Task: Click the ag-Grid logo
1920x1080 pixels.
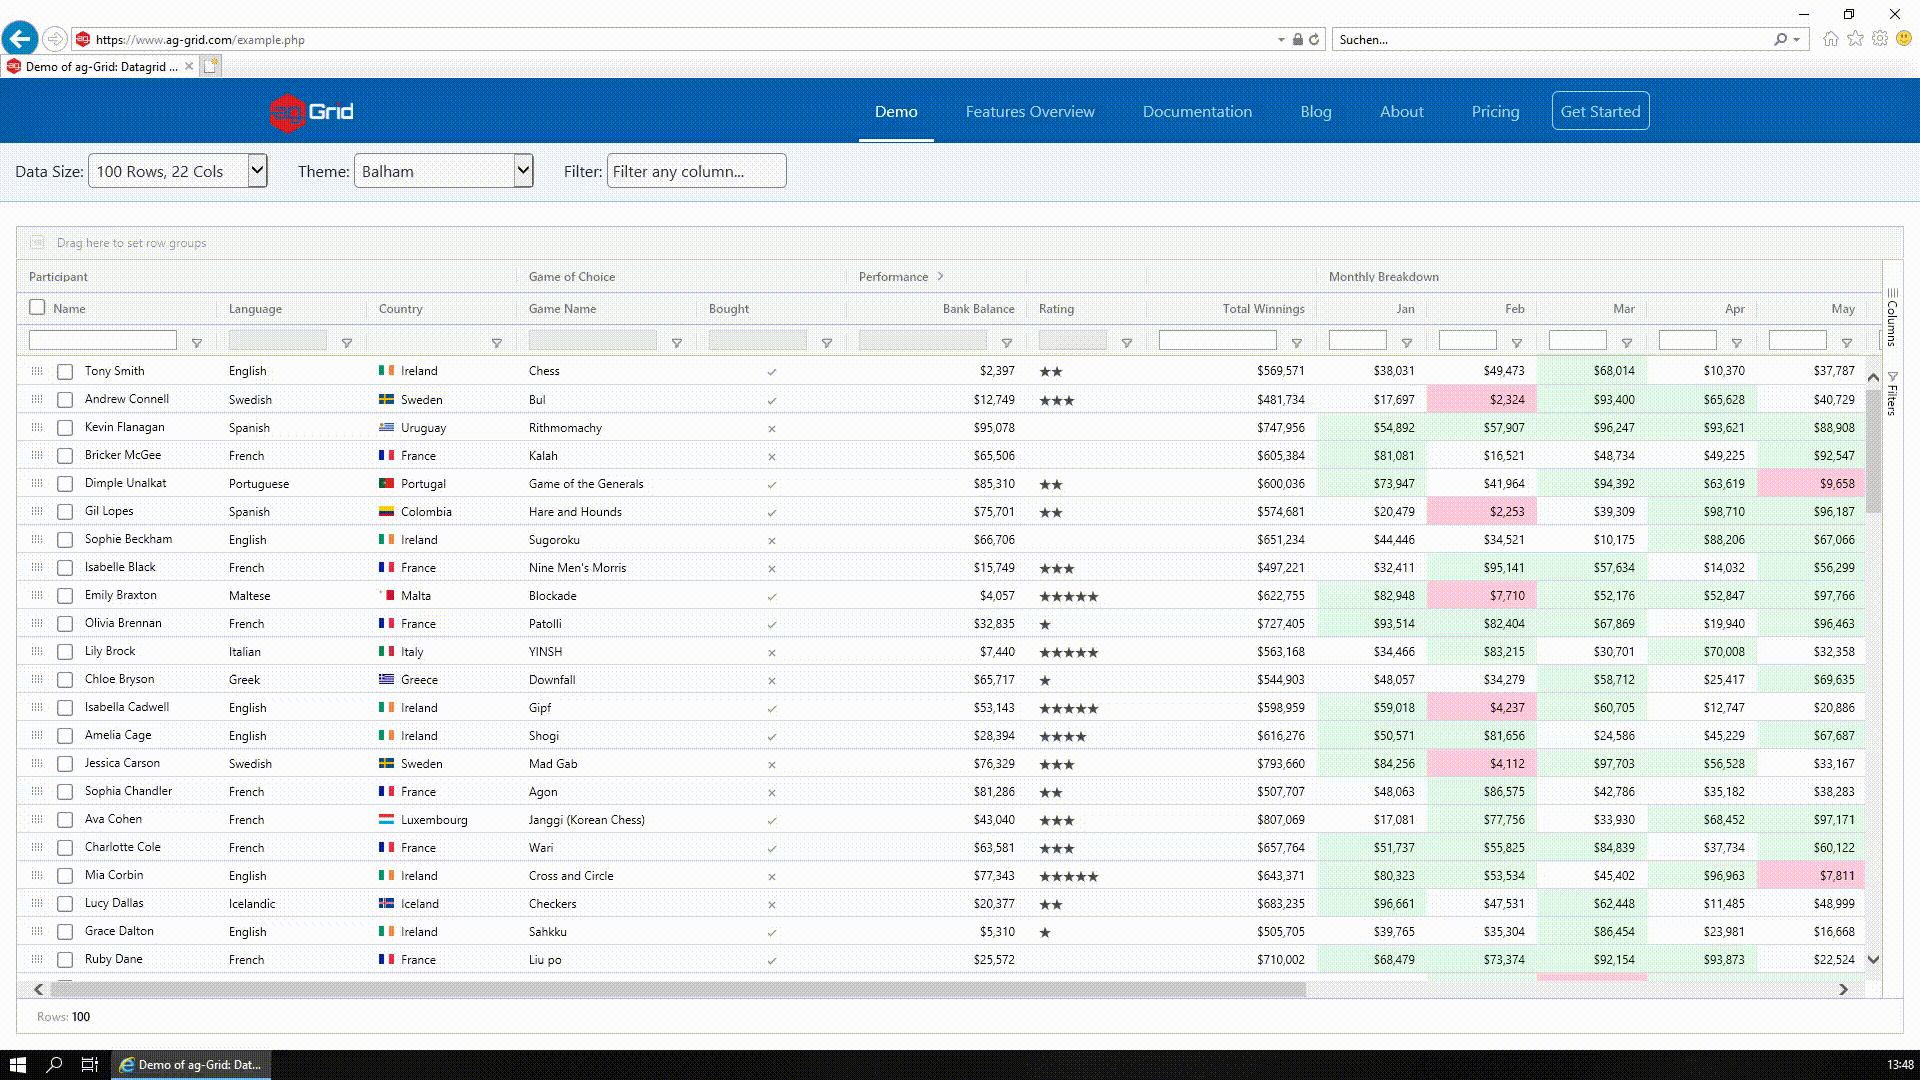Action: (x=312, y=112)
